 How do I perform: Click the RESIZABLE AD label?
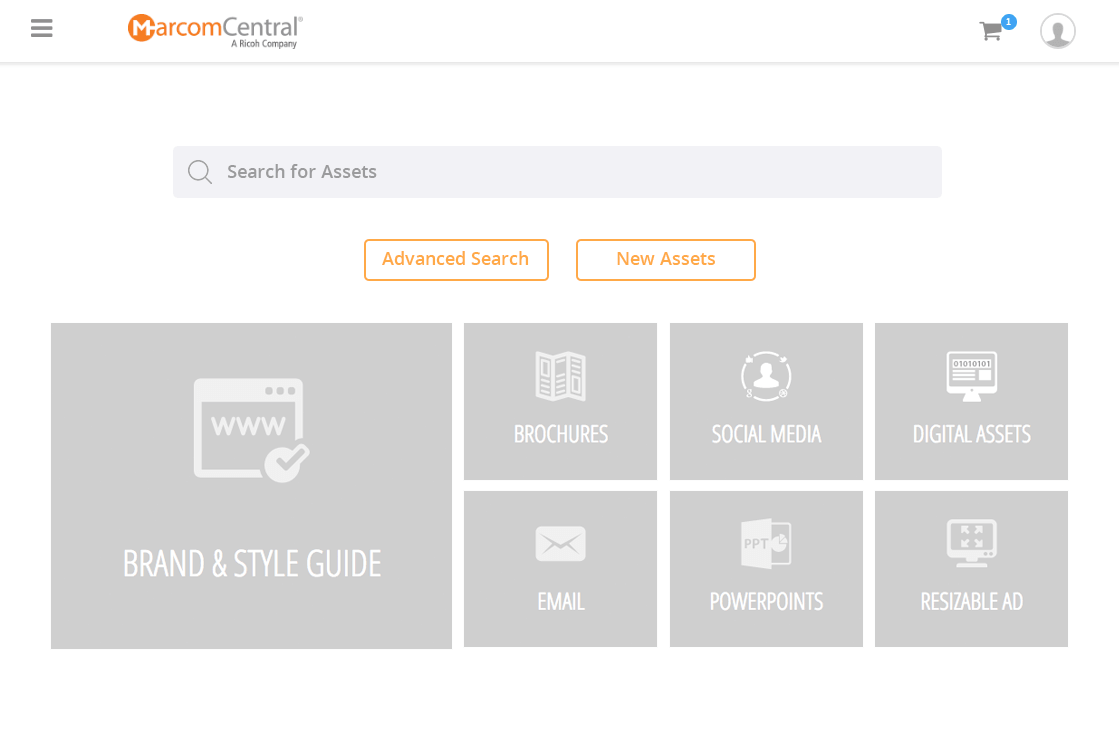(x=971, y=602)
